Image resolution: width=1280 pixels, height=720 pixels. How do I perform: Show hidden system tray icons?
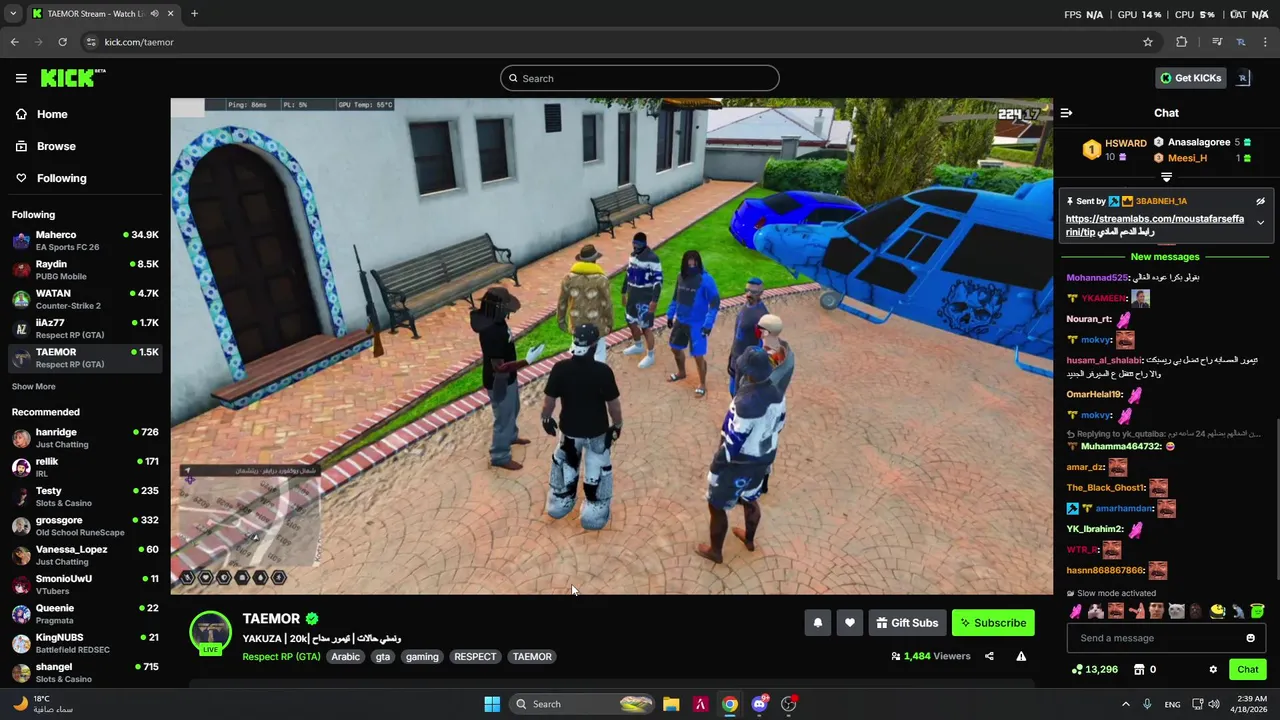coord(1125,704)
